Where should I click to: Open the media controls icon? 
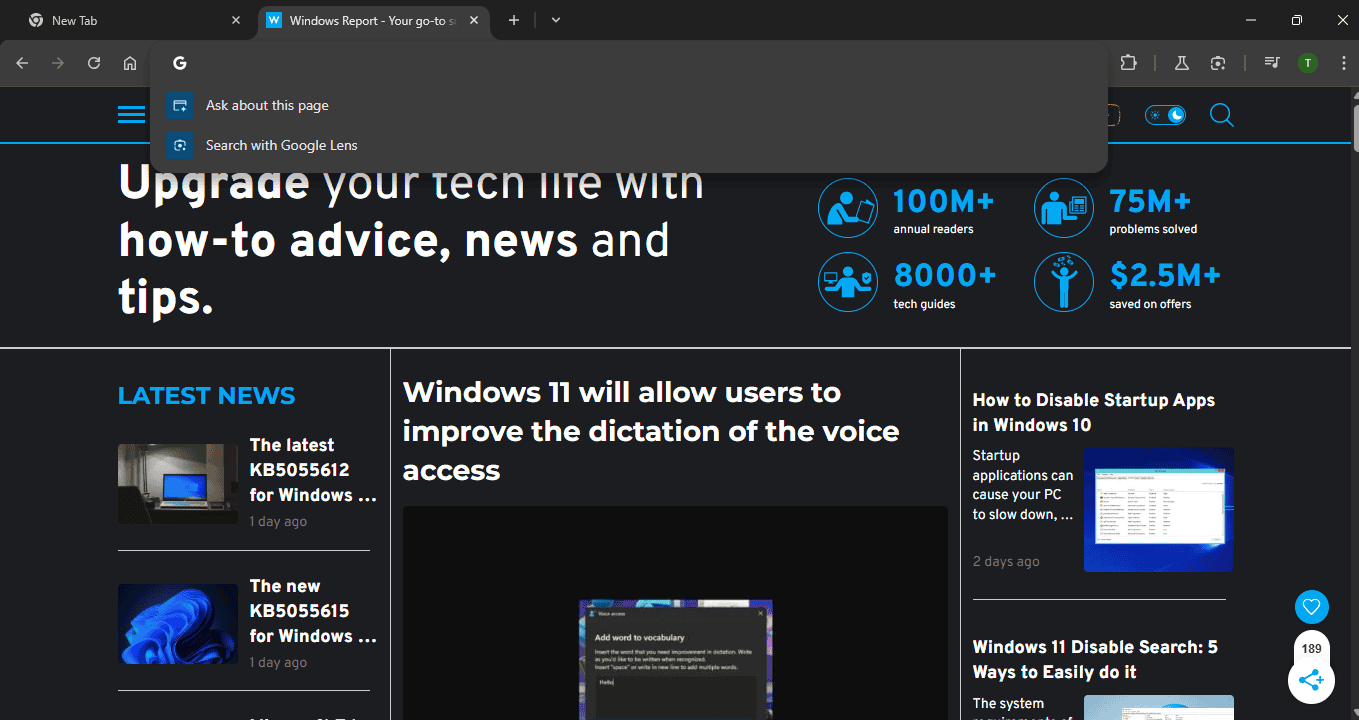(x=1271, y=63)
